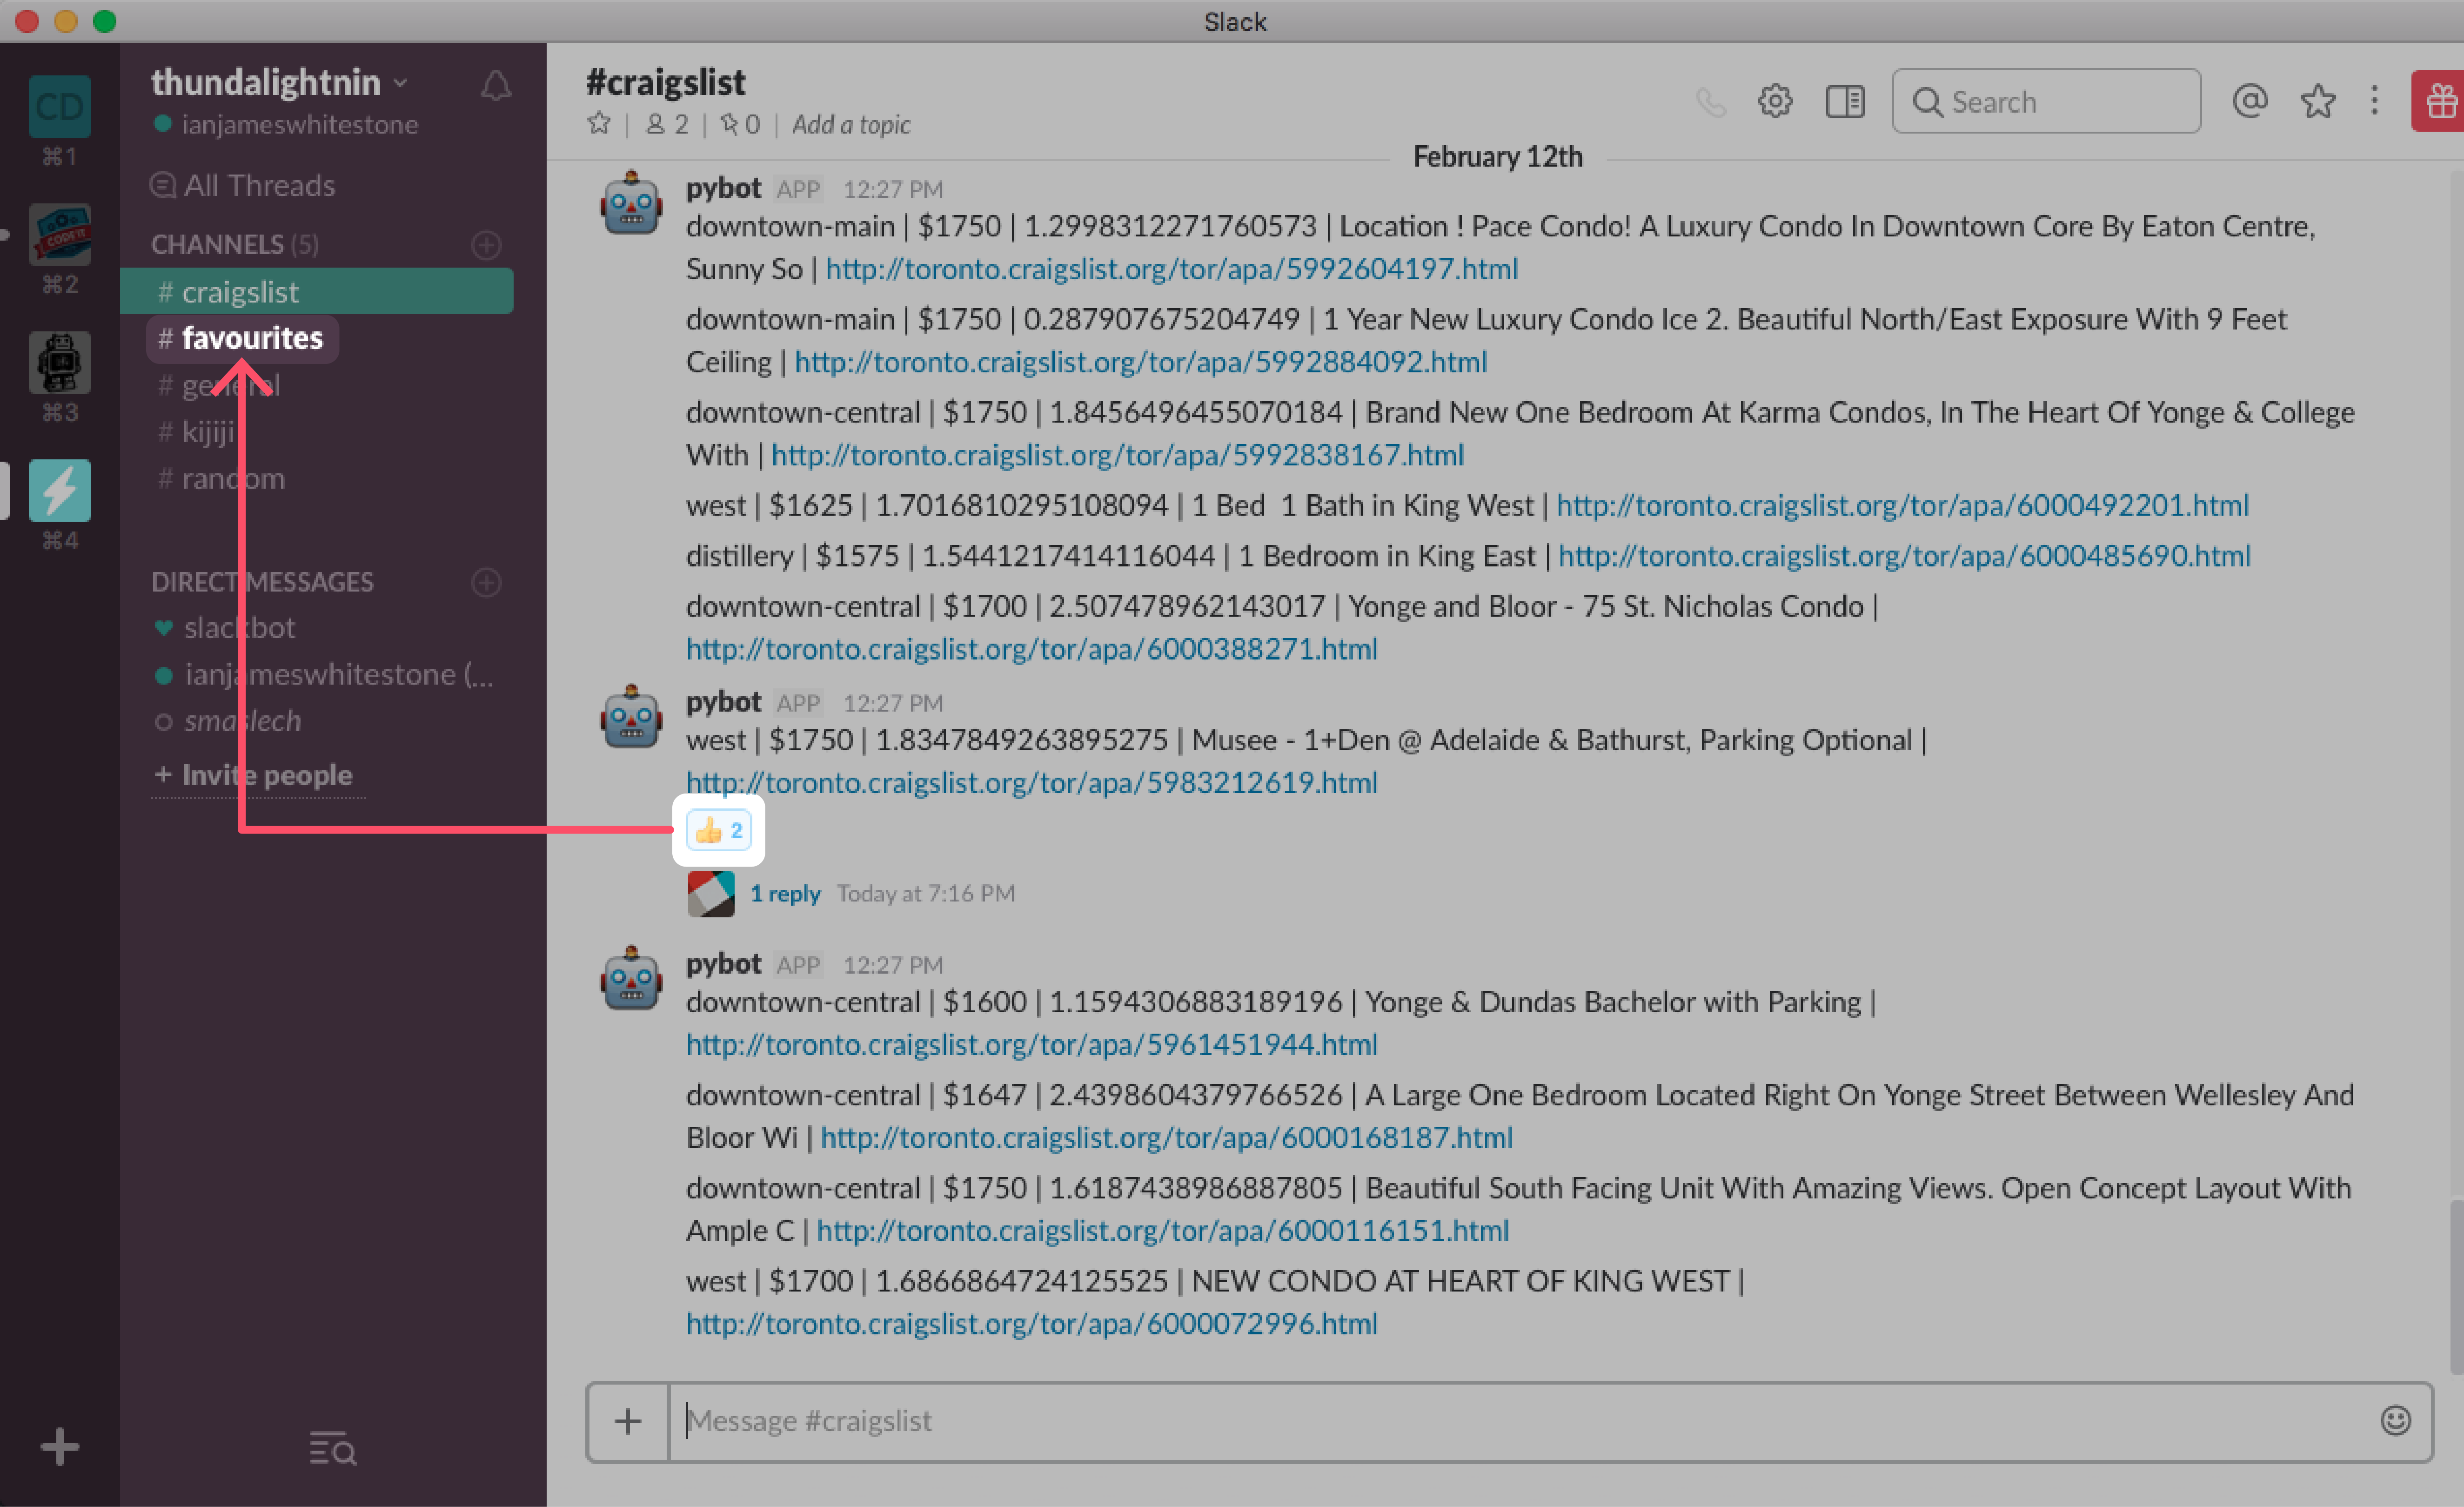Click the notifications bell icon
The image size is (2464, 1507).
(495, 87)
